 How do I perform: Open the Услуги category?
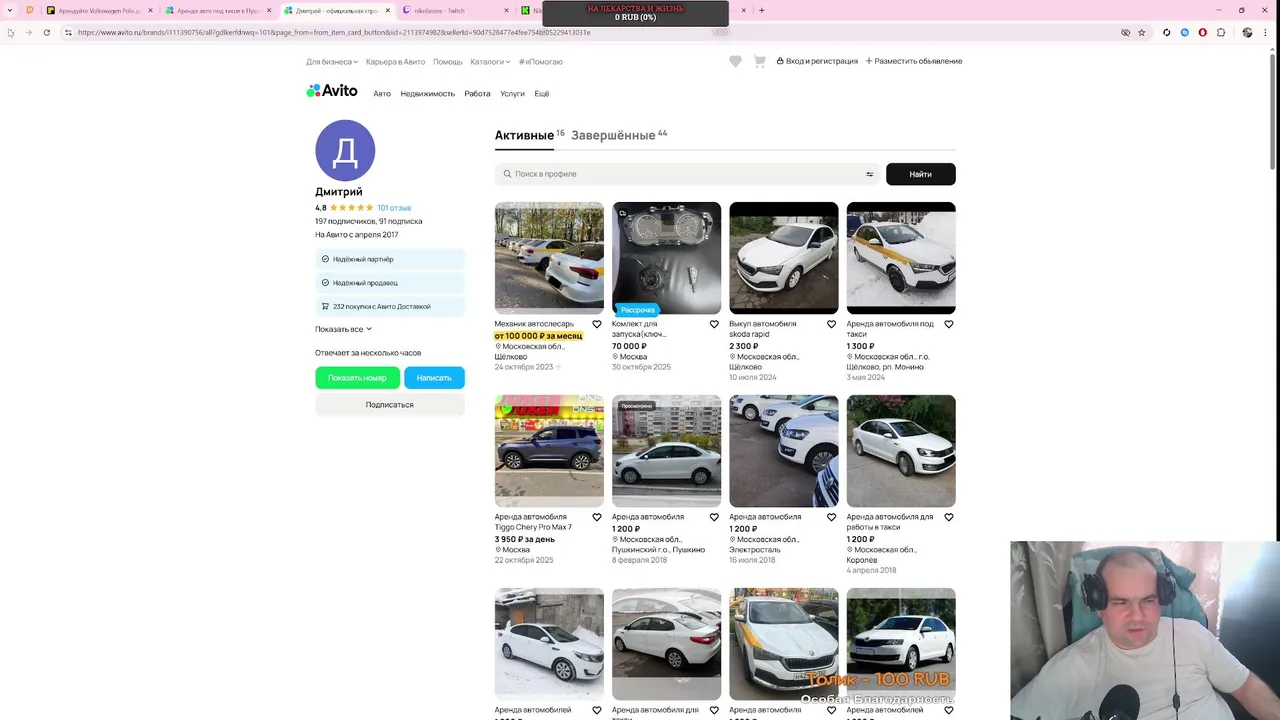[512, 94]
